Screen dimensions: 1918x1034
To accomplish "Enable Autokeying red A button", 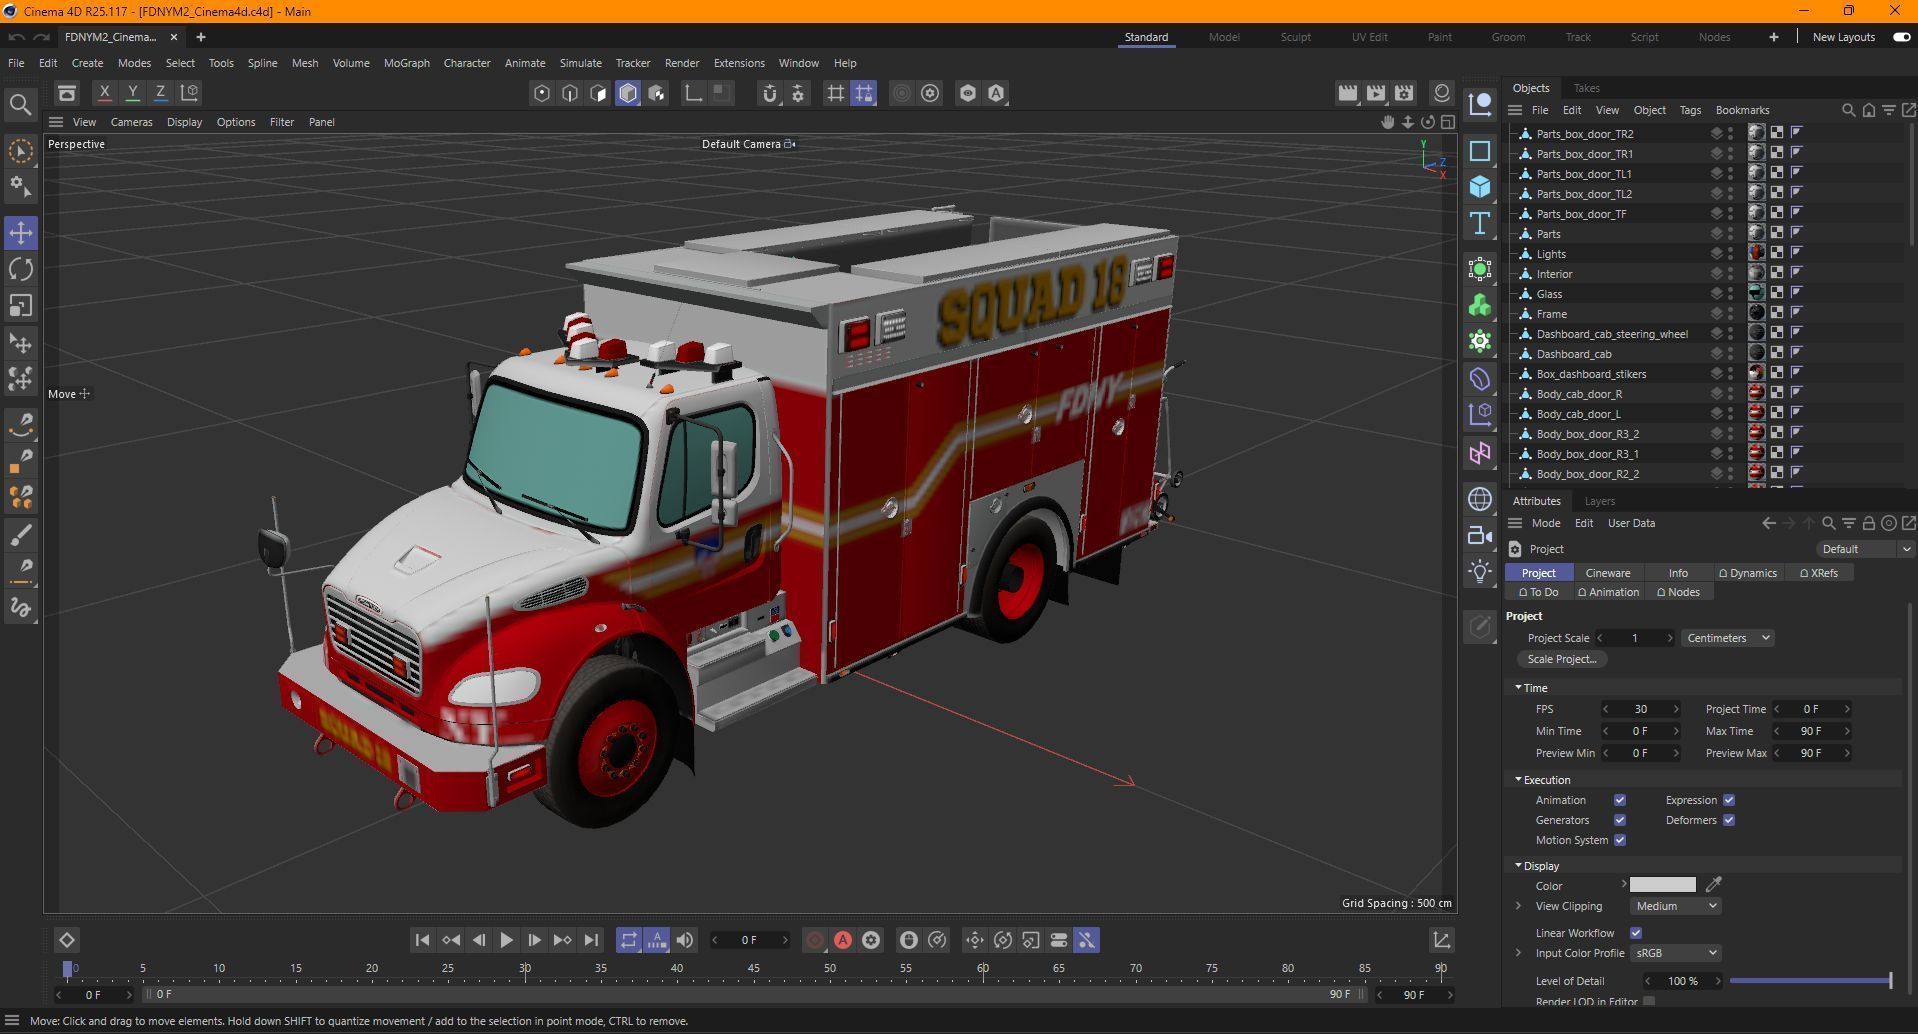I will pyautogui.click(x=843, y=940).
